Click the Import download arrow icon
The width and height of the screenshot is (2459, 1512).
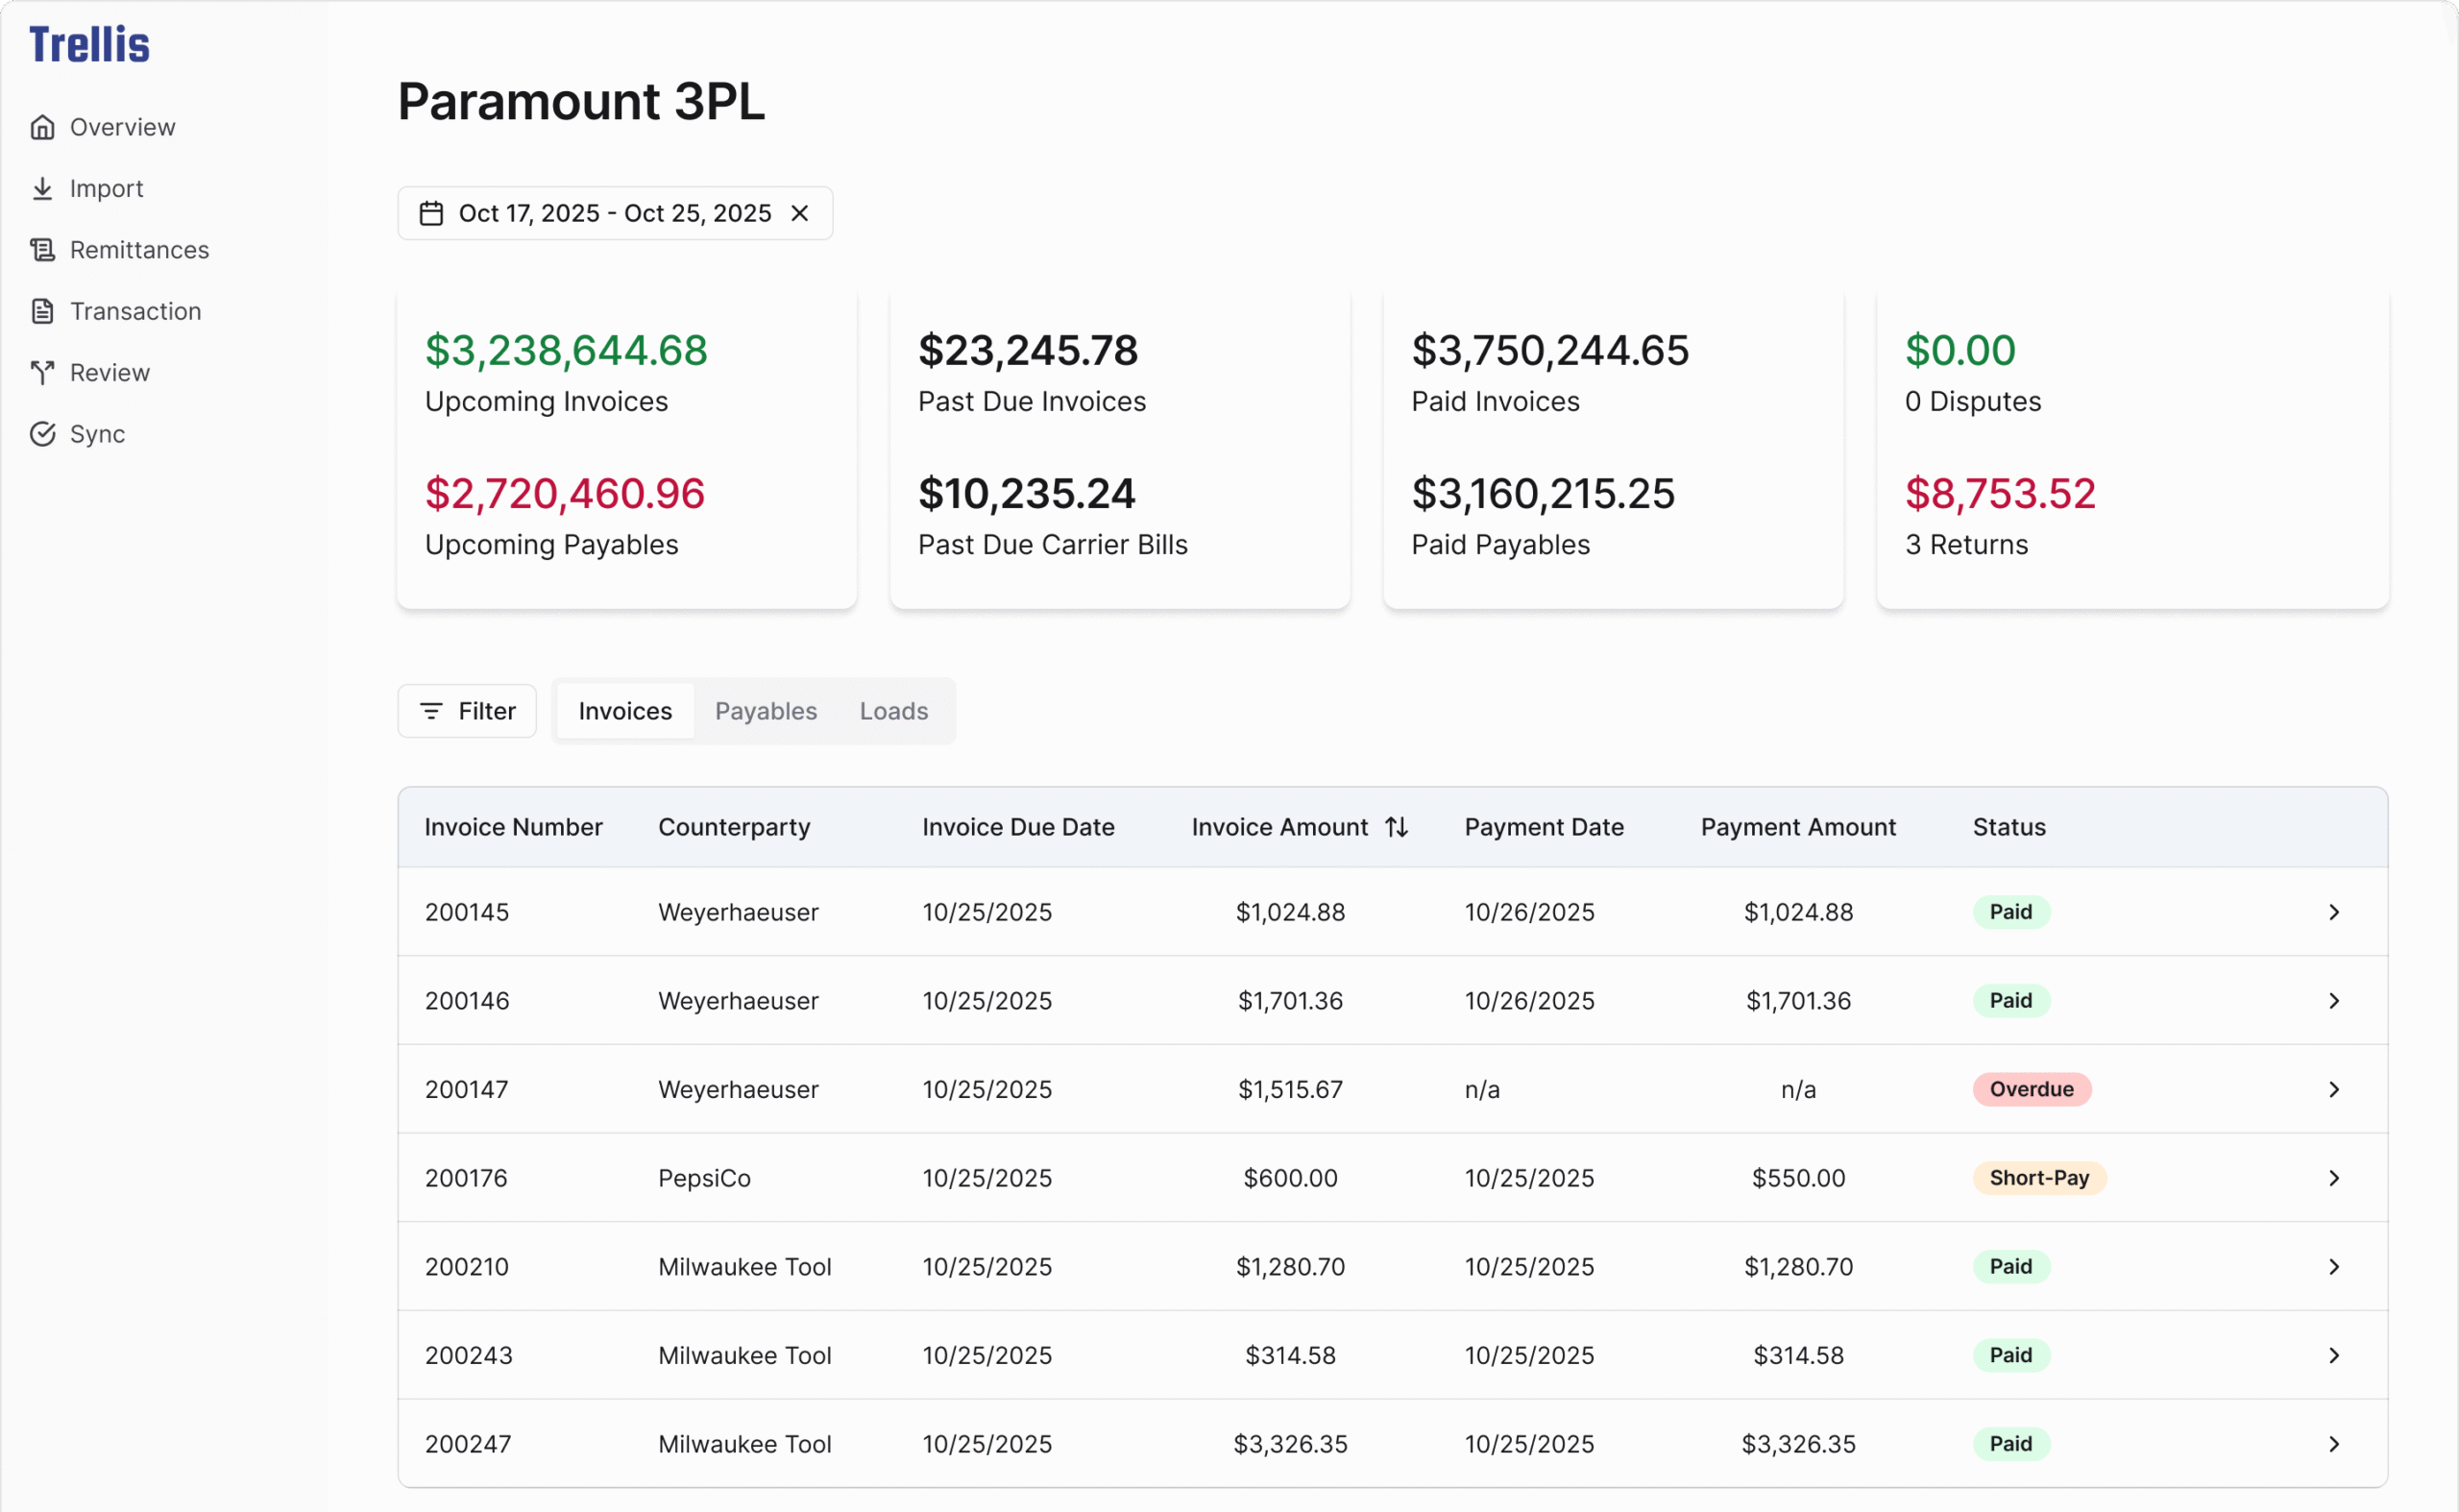click(x=42, y=188)
